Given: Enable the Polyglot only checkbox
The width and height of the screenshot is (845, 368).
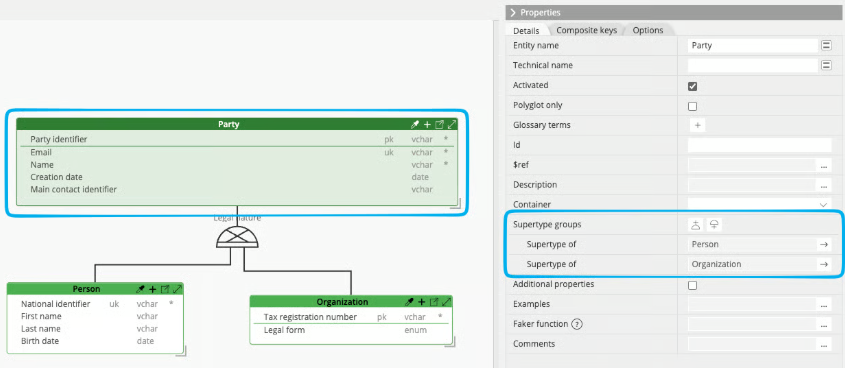Looking at the screenshot, I should click(693, 106).
